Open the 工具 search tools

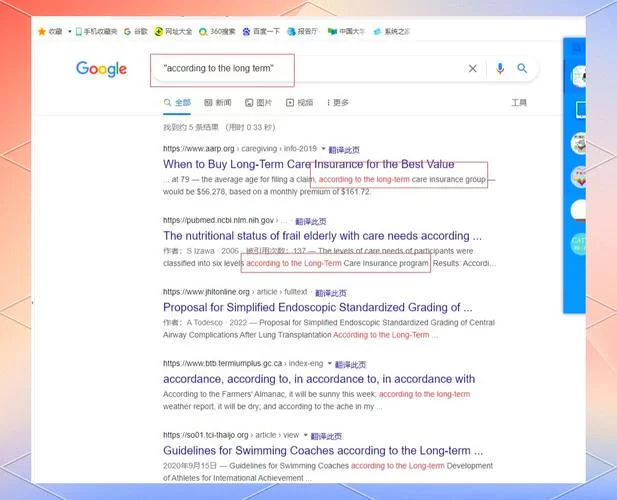(x=519, y=103)
